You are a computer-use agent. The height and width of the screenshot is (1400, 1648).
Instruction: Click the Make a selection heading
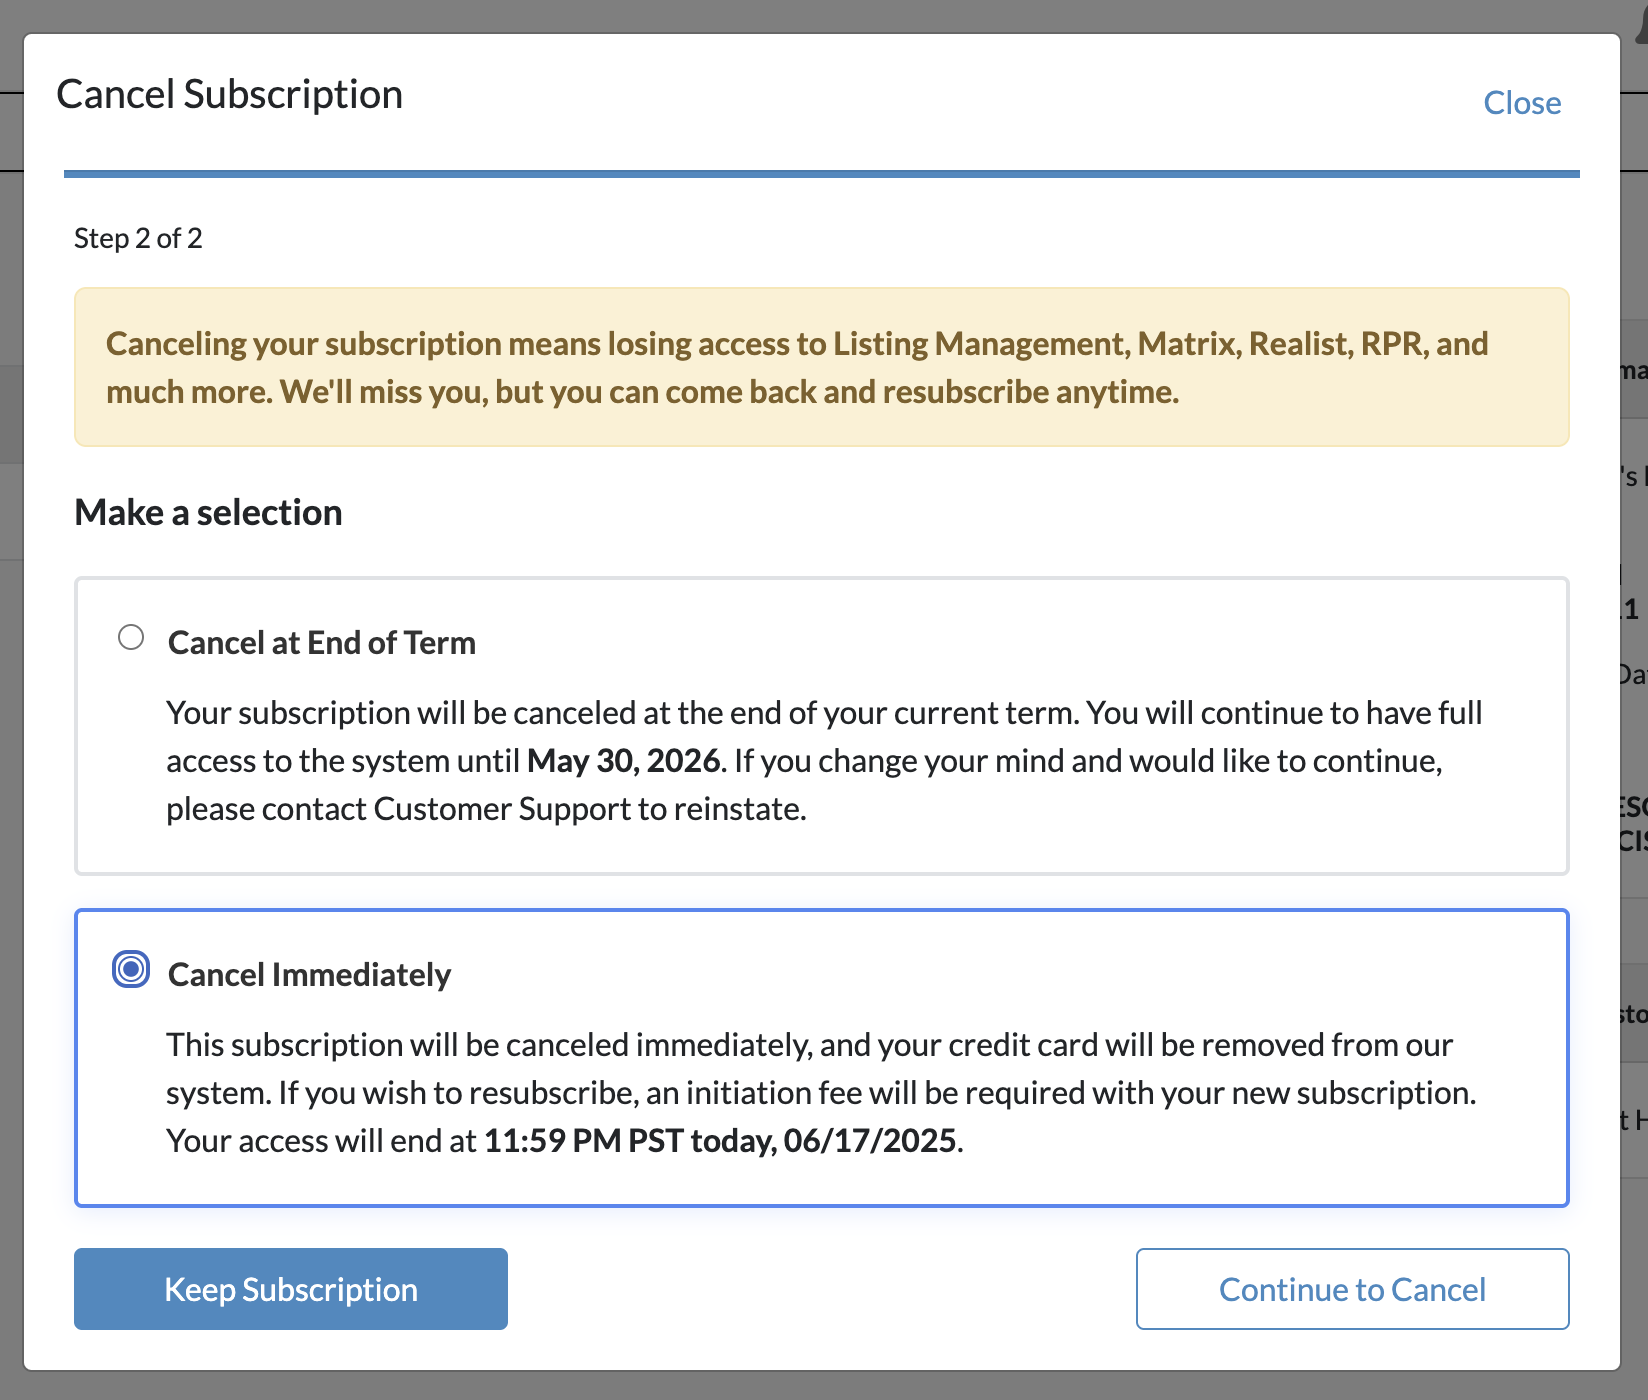click(x=208, y=512)
